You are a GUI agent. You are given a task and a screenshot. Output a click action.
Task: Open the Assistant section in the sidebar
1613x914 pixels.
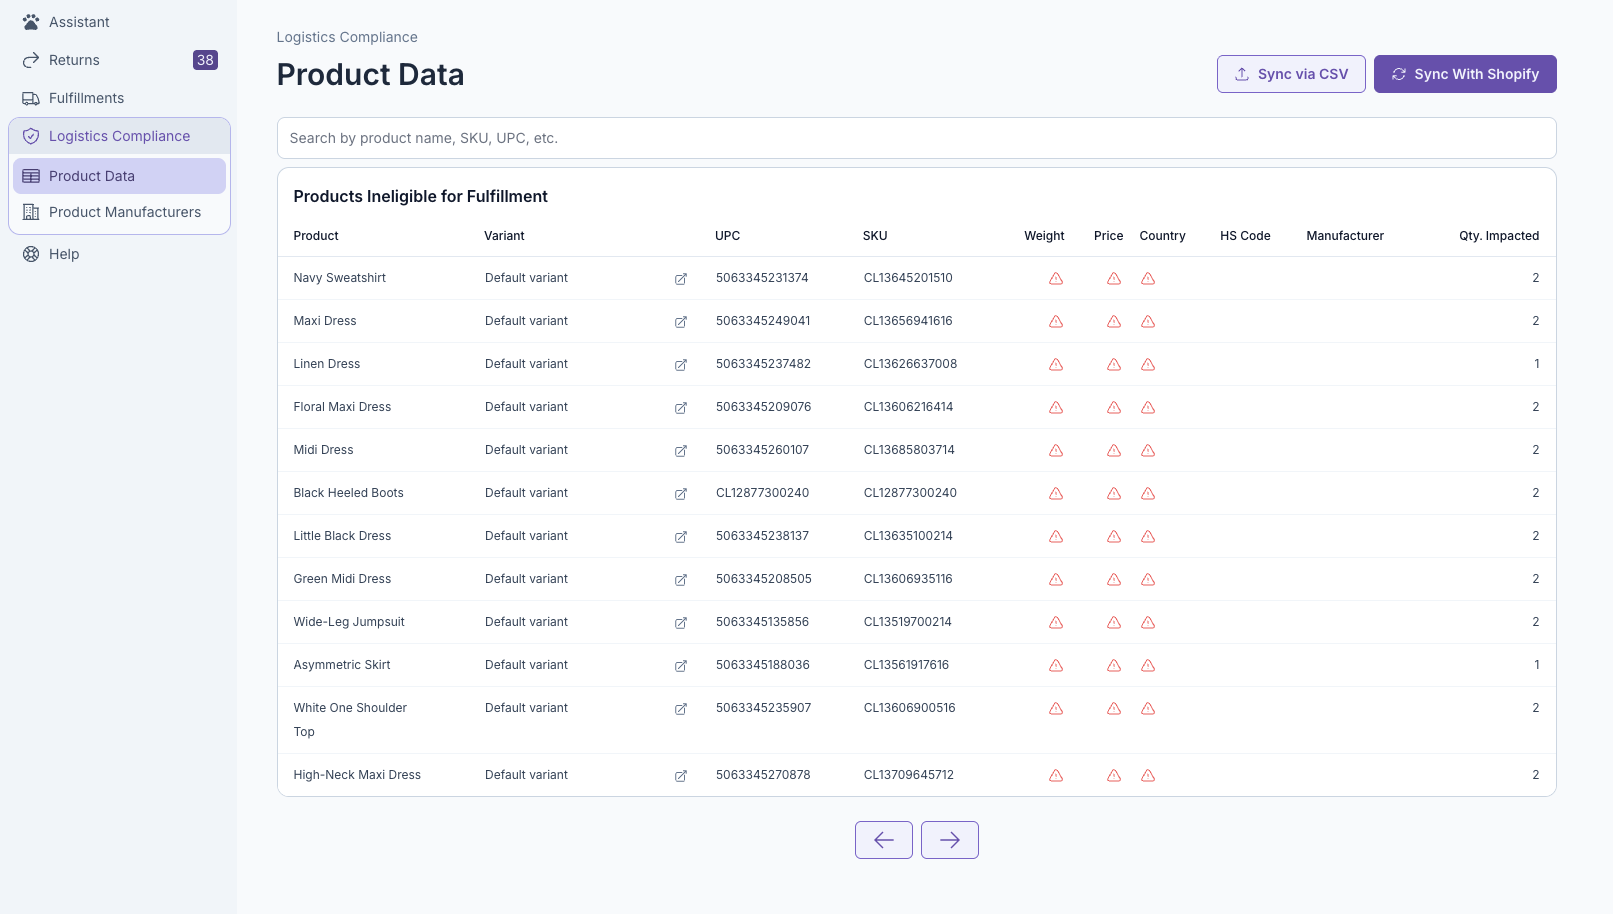[79, 22]
